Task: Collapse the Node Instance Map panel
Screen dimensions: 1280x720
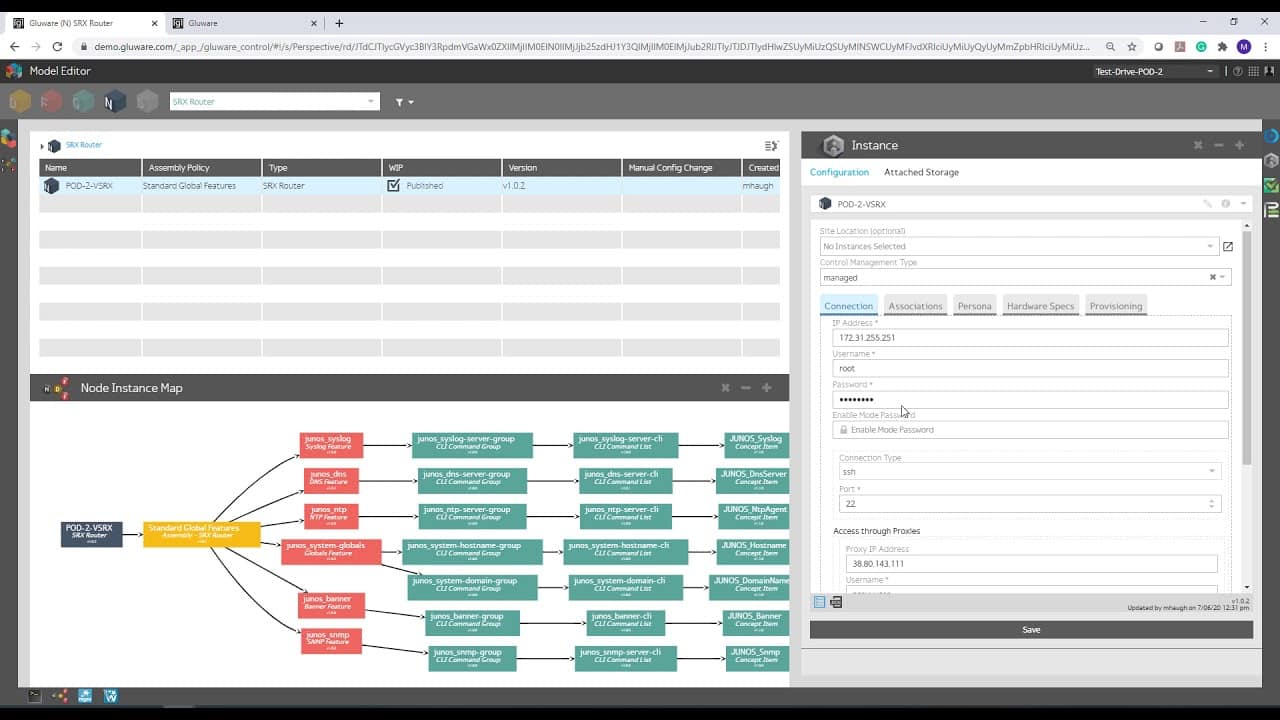Action: tap(746, 388)
